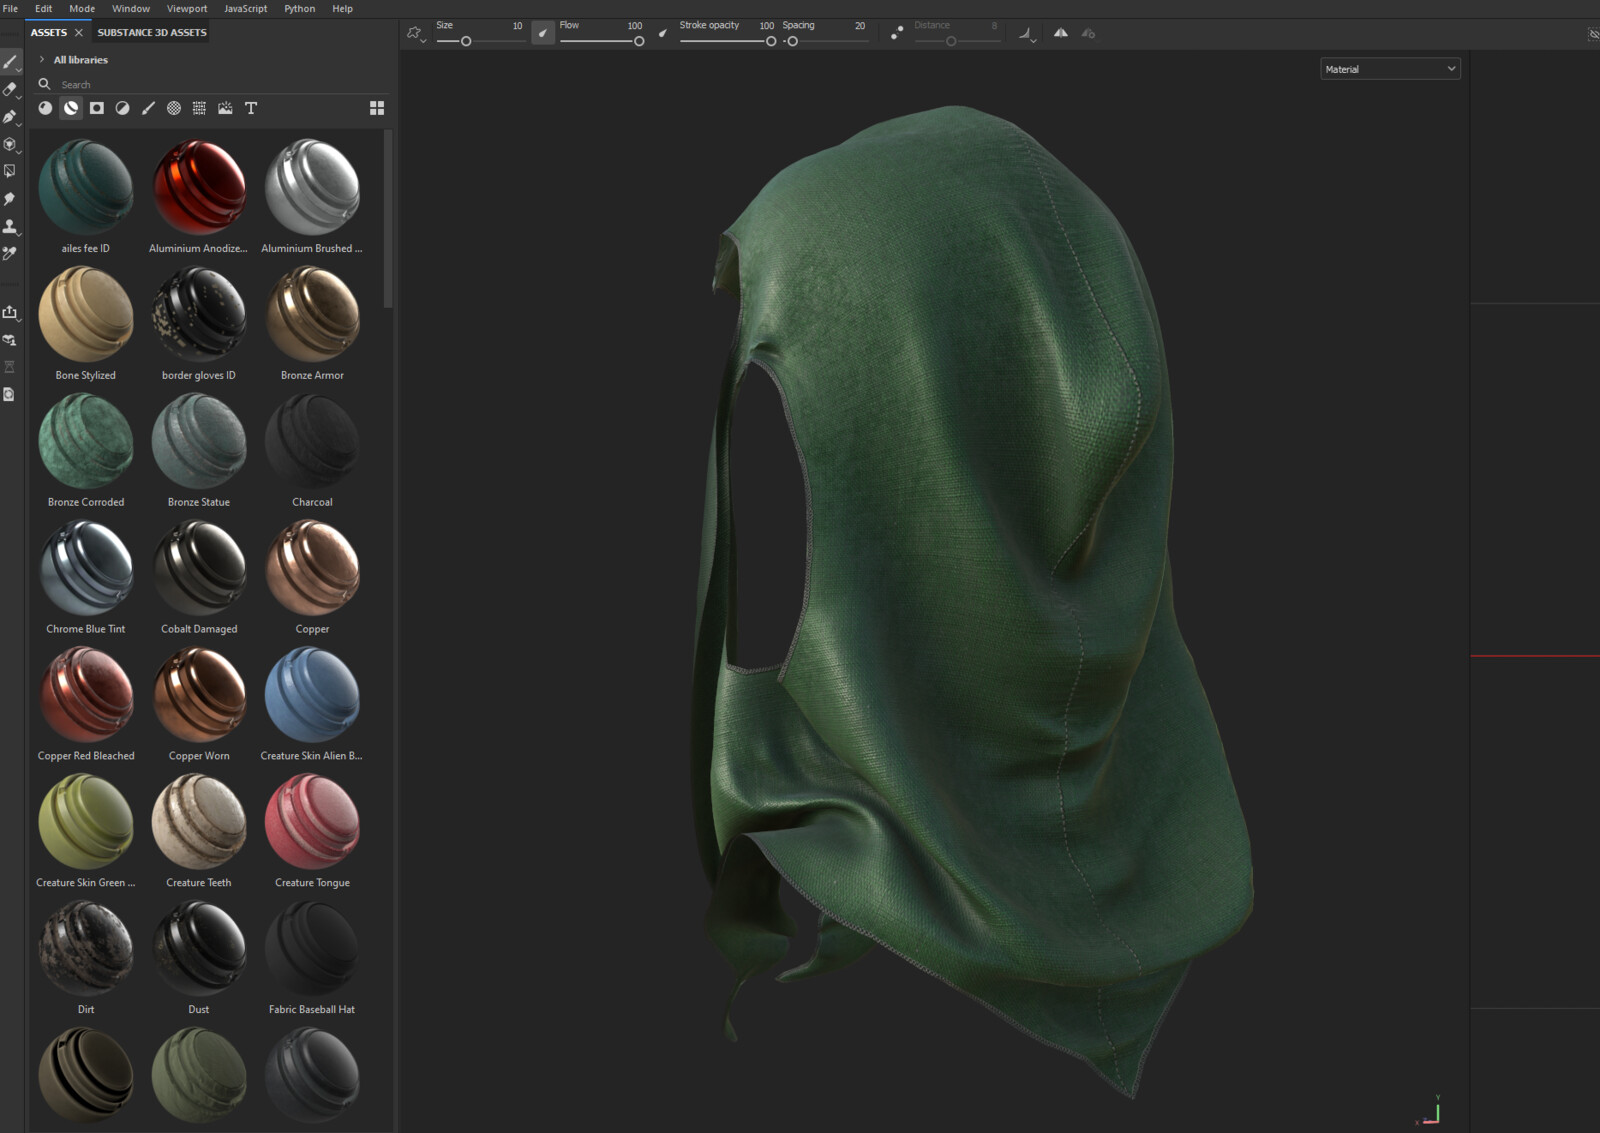The width and height of the screenshot is (1600, 1133).
Task: Filter assets by Environments landscape icon
Action: pos(225,108)
